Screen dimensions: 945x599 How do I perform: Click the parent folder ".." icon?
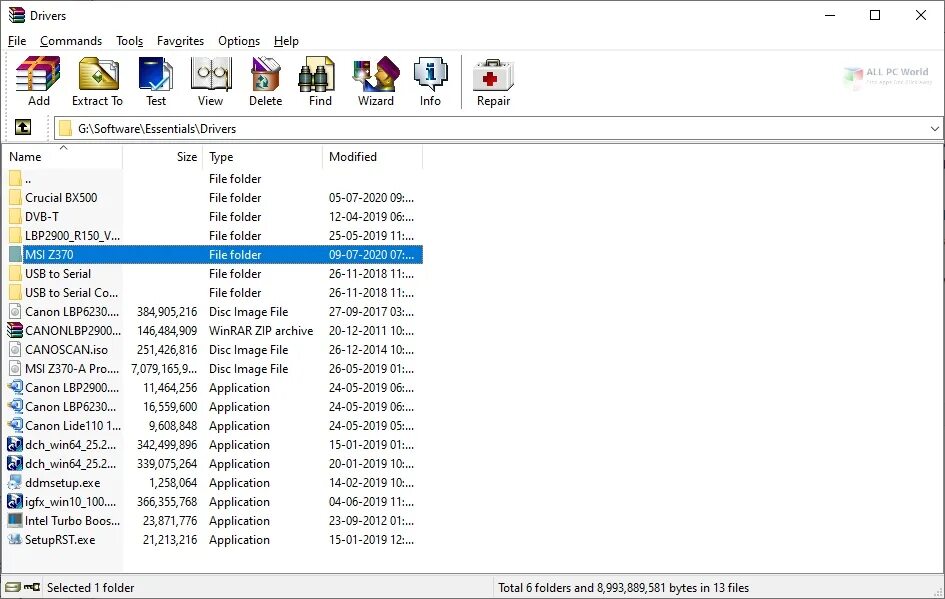tap(15, 178)
